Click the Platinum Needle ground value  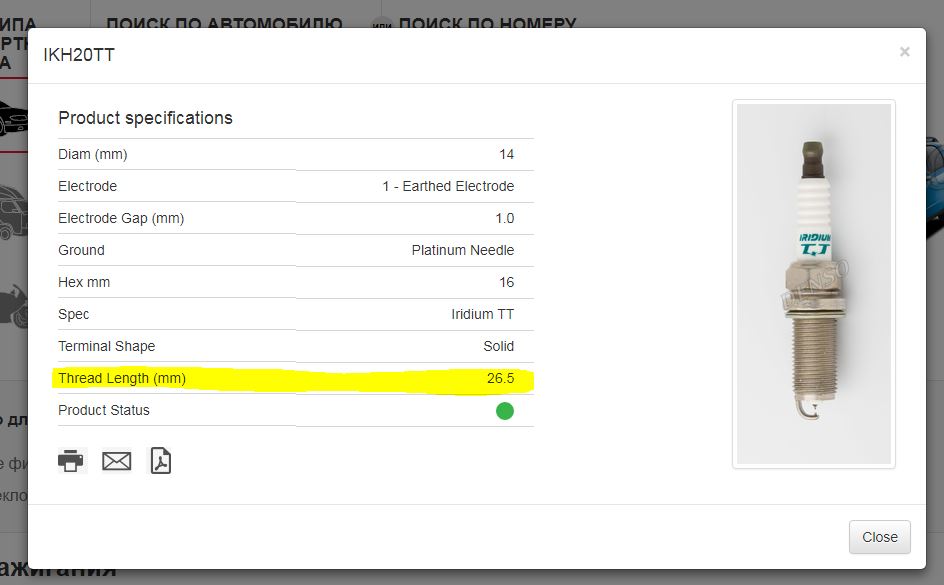[x=462, y=250]
